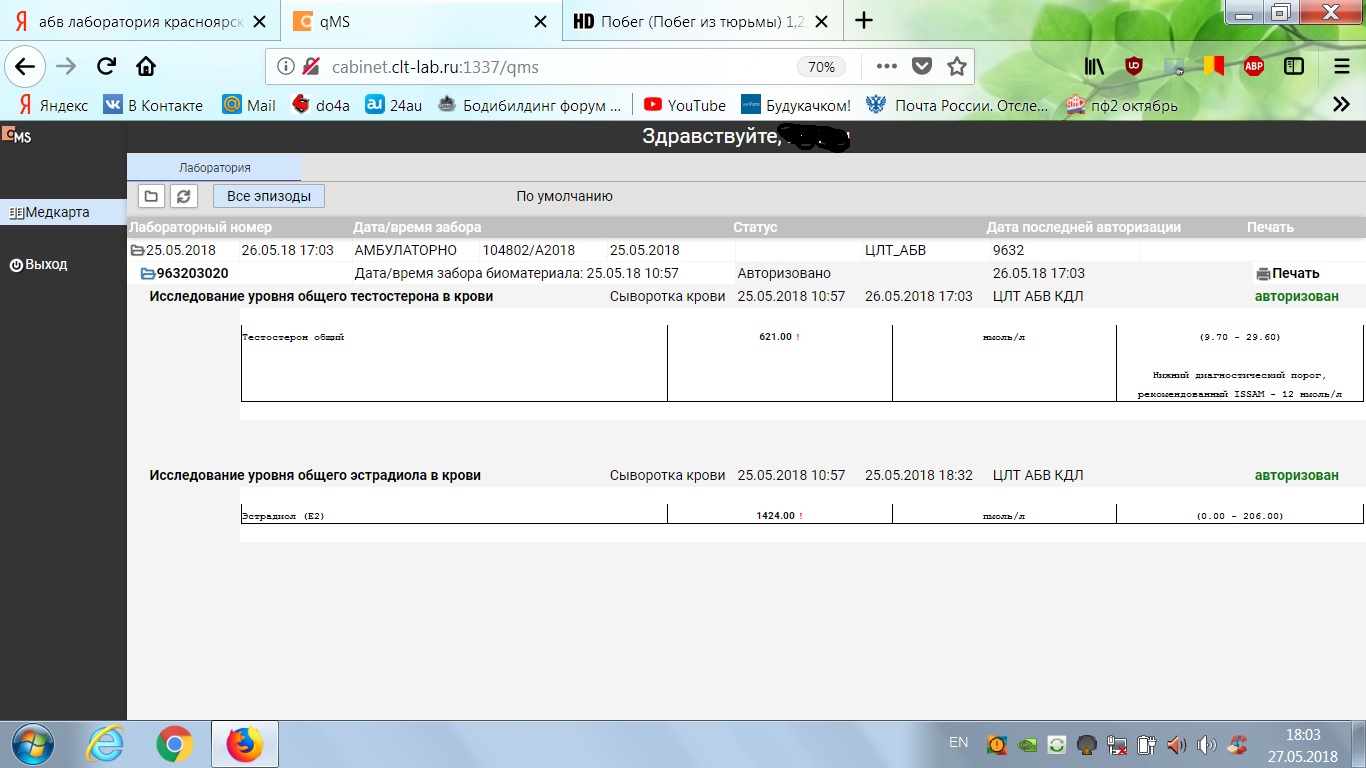
Task: Click the ABP Adblock Plus toolbar icon
Action: (1252, 65)
